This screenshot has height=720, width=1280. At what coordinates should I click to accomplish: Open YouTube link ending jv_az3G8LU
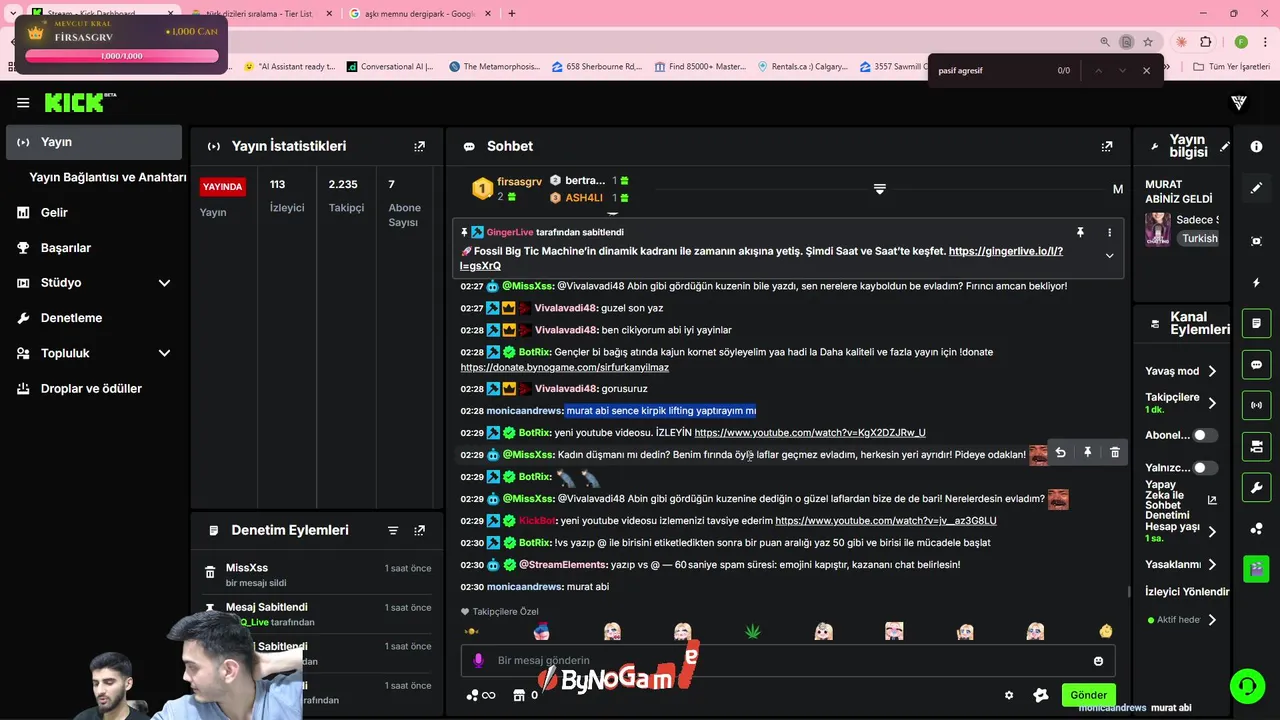[886, 521]
